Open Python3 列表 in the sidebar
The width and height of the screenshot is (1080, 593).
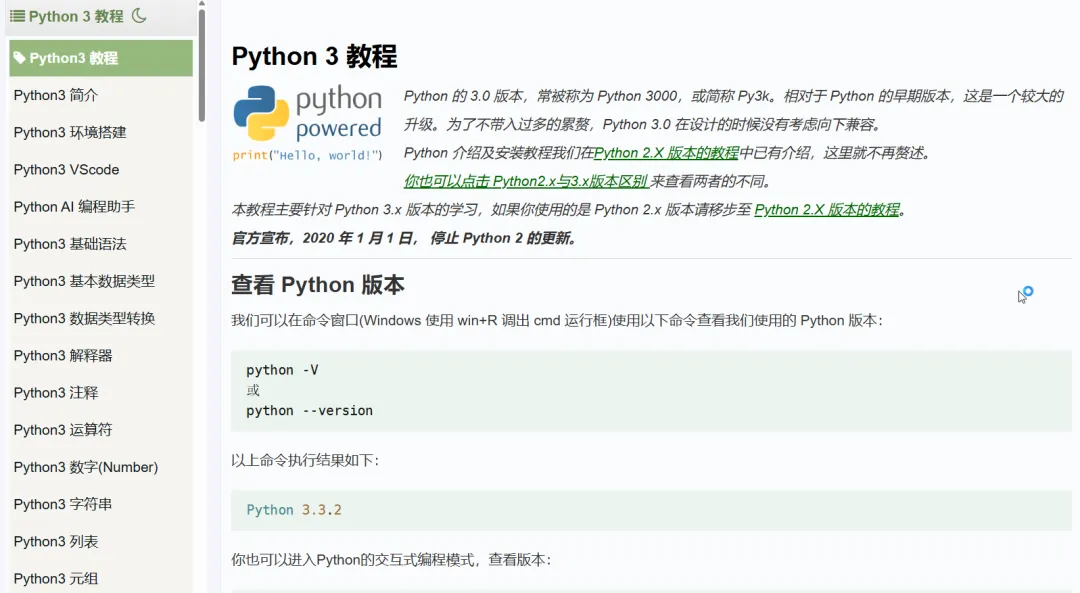click(56, 541)
